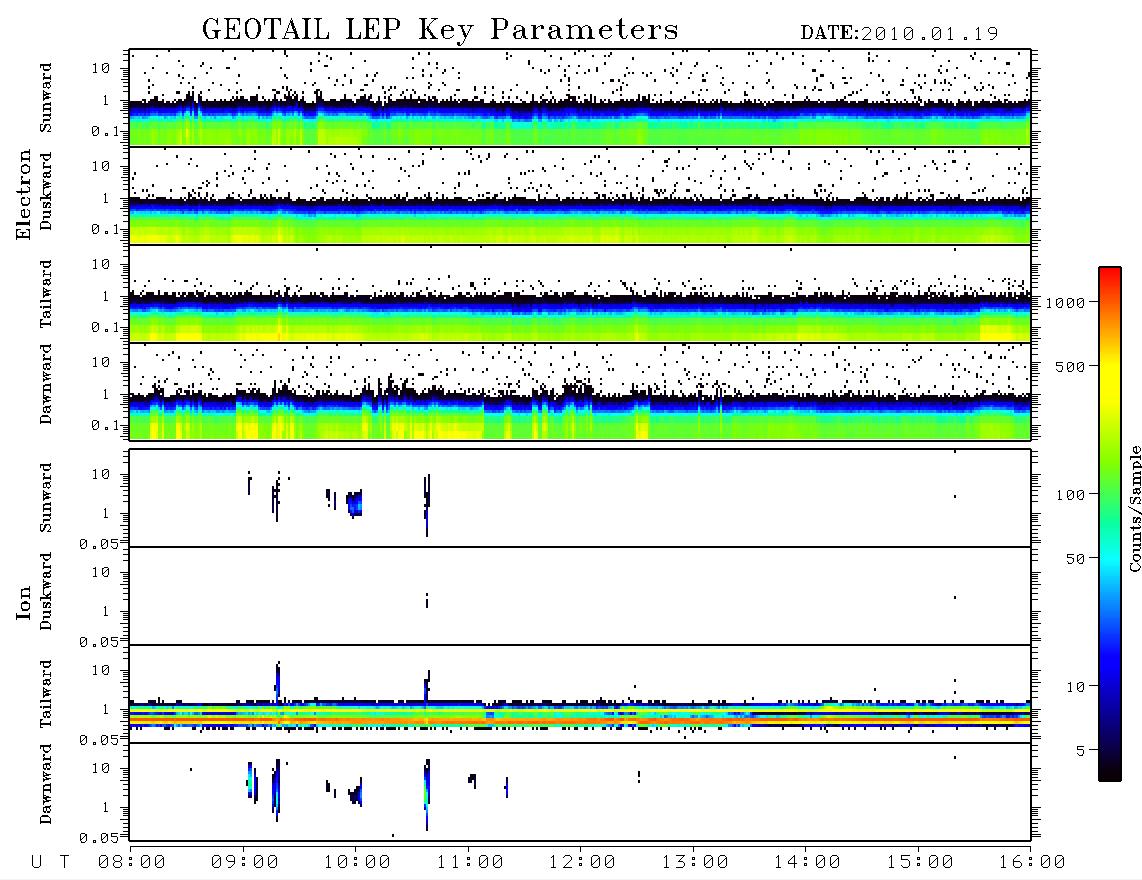Click the Ion Sunward spectrogram panel
1142x880 pixels.
pyautogui.click(x=580, y=498)
